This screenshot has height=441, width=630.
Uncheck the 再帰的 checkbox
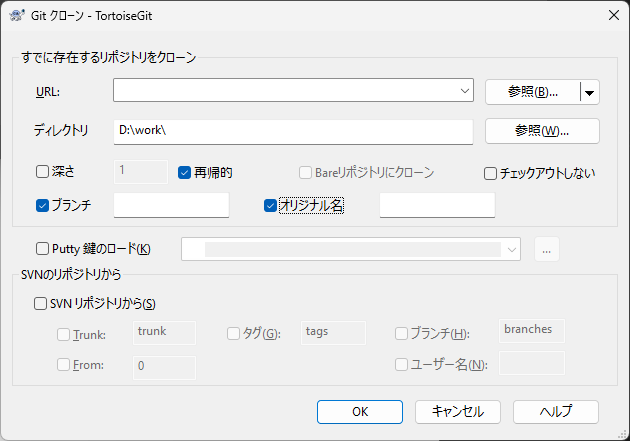tap(185, 172)
